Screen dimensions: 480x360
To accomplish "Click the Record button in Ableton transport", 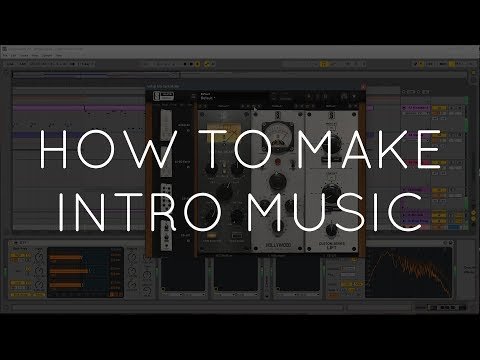I will pyautogui.click(x=198, y=64).
